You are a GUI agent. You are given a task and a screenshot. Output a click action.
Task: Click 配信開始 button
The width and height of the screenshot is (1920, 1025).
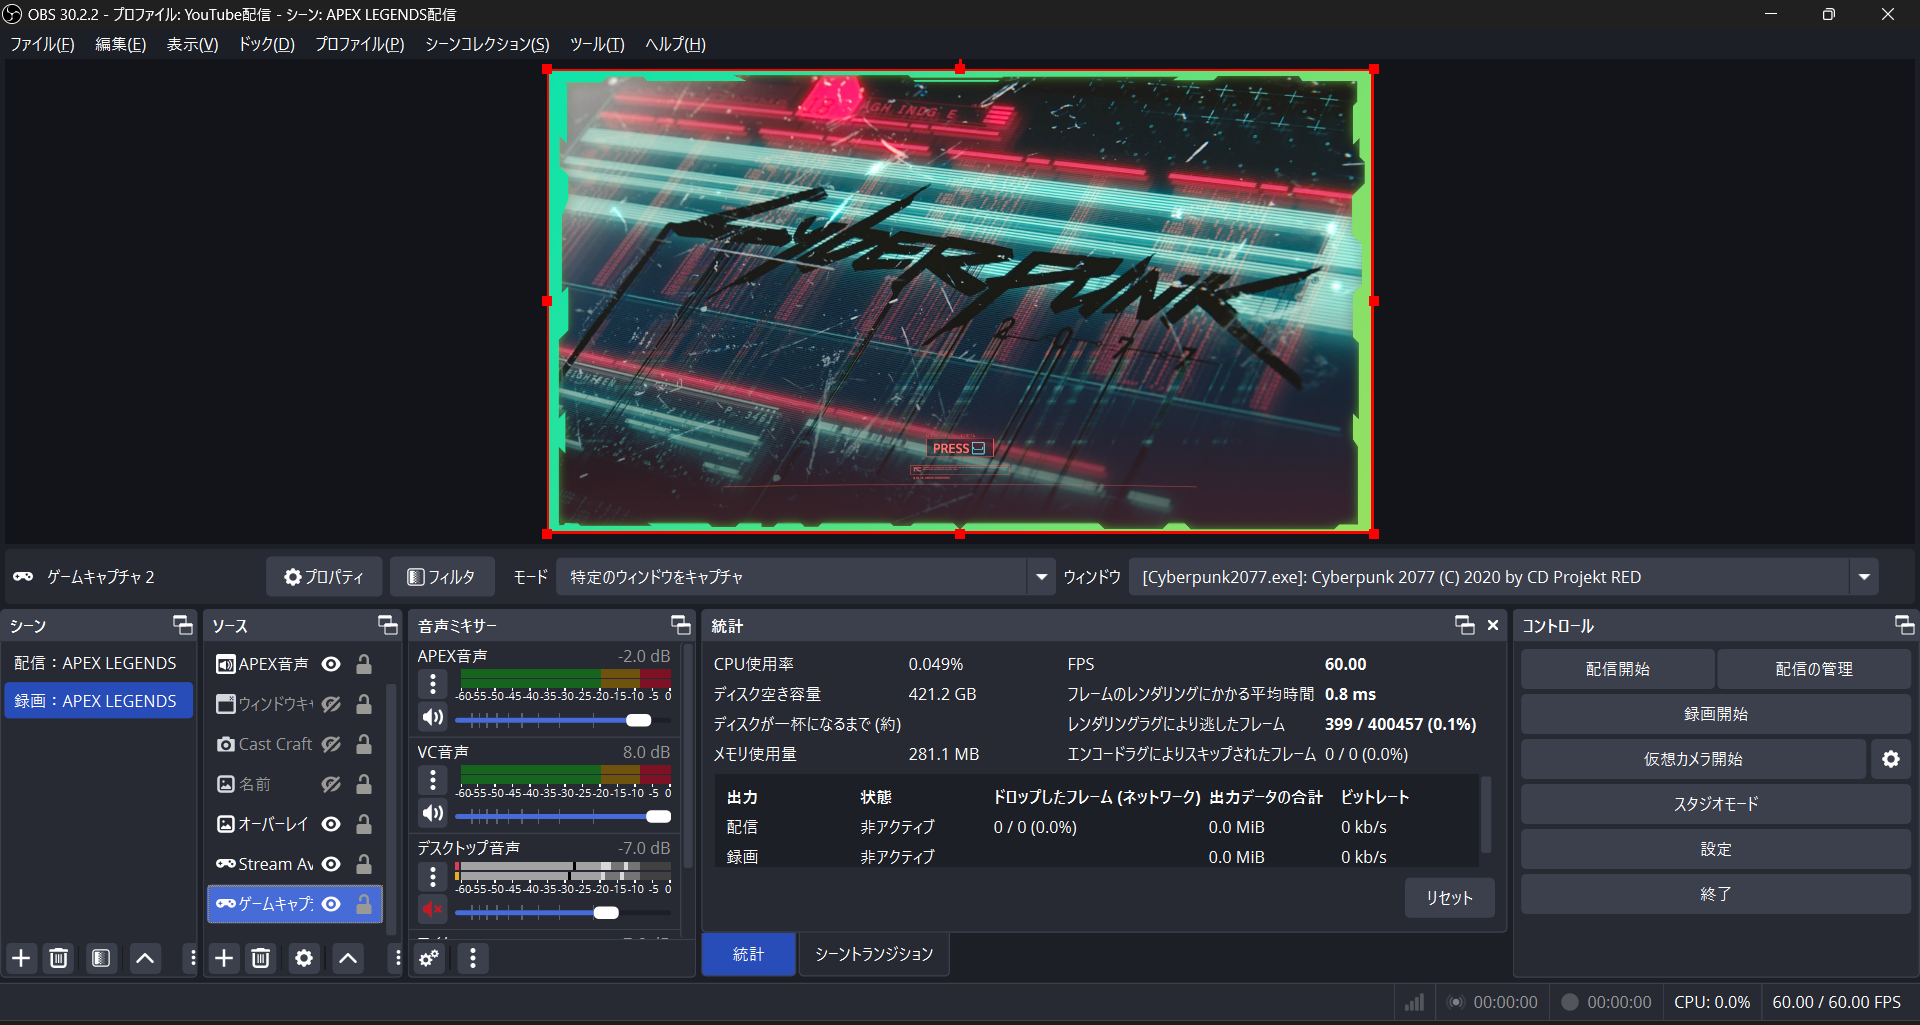(x=1617, y=669)
